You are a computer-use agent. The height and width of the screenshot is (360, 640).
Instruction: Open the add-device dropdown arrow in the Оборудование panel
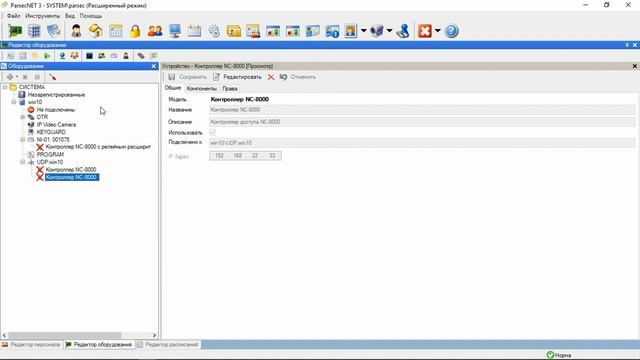17,77
